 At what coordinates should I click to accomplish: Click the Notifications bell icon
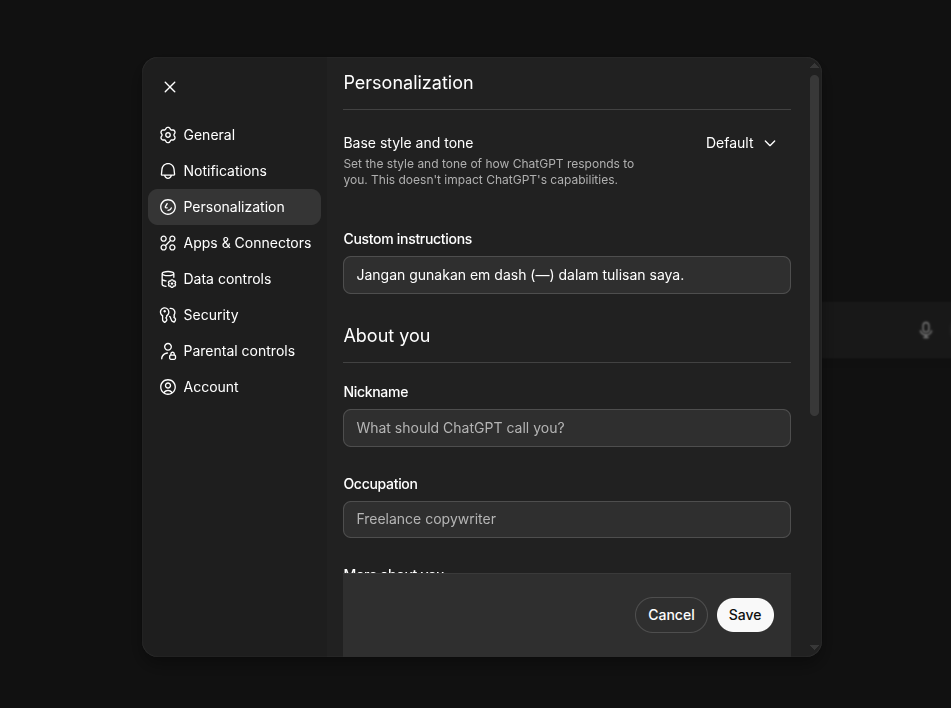point(168,171)
